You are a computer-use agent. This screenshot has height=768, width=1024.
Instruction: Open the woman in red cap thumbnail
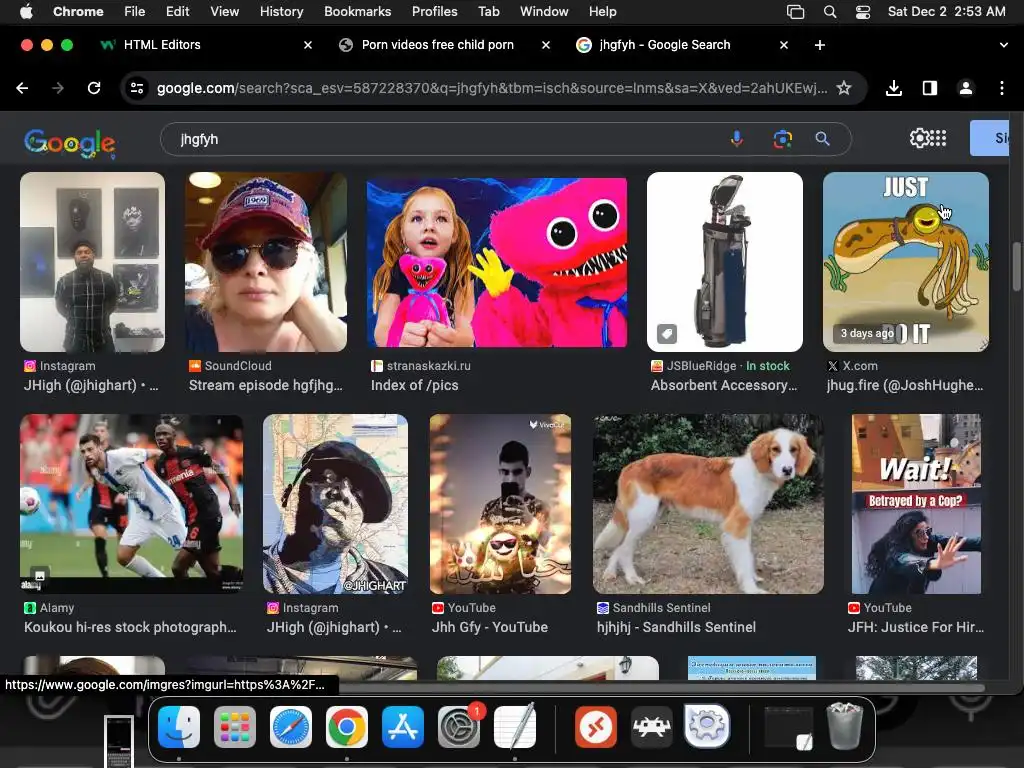pos(266,262)
